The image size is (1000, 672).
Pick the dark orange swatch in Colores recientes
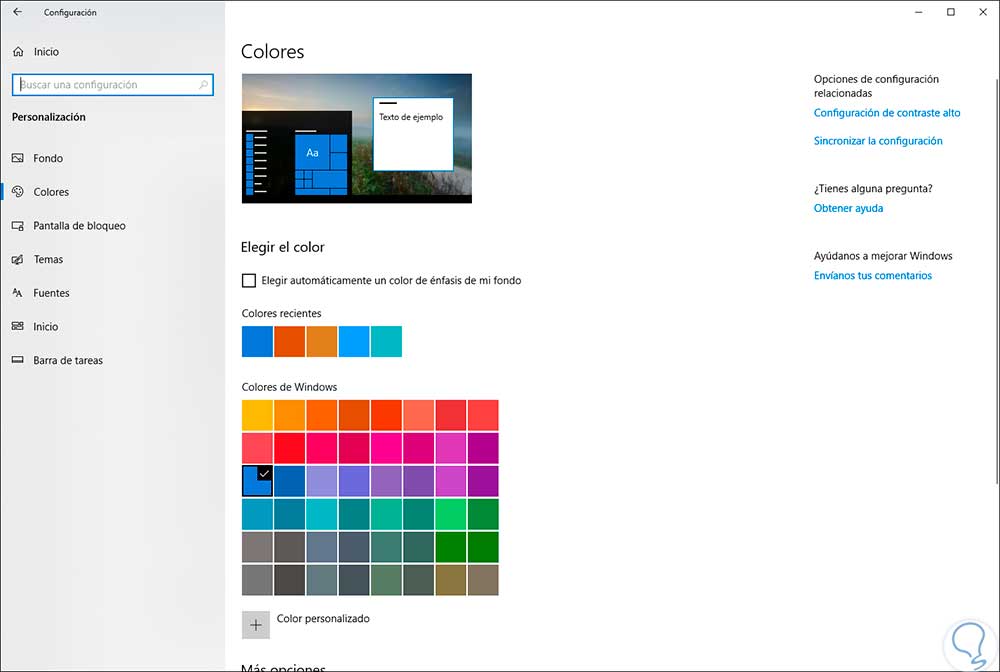pyautogui.click(x=290, y=341)
